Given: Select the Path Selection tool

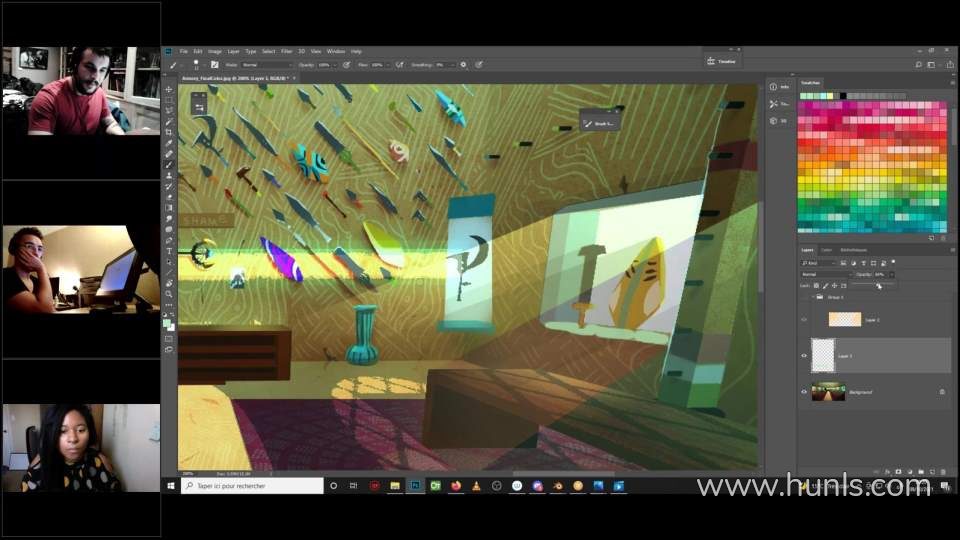Looking at the screenshot, I should [x=169, y=262].
